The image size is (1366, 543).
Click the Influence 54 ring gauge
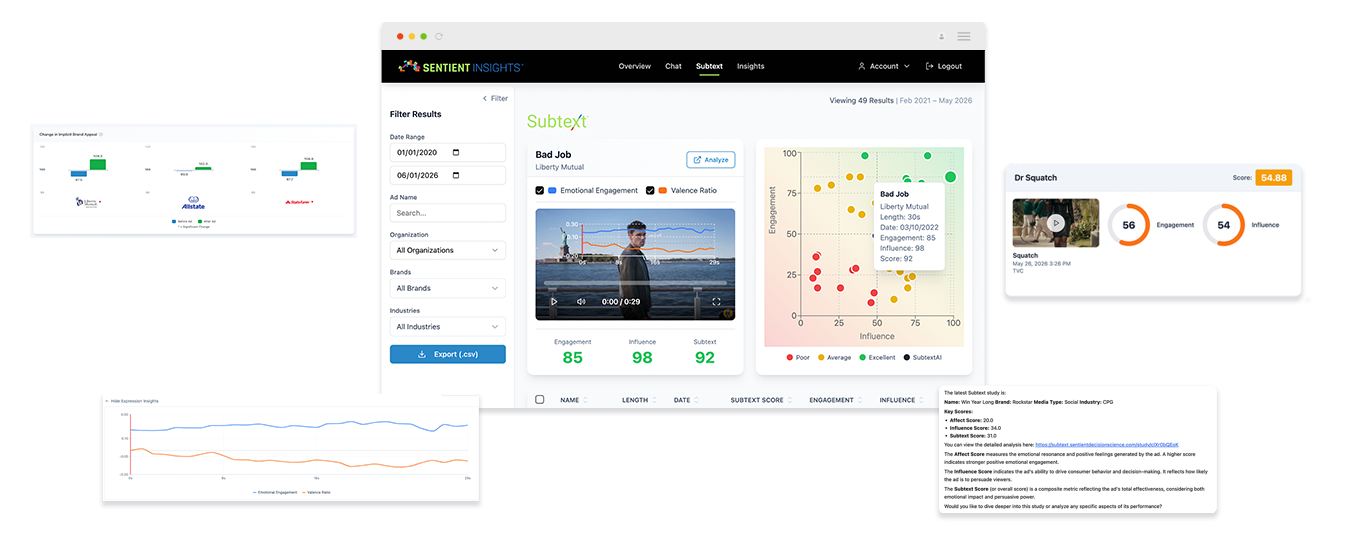[1223, 225]
